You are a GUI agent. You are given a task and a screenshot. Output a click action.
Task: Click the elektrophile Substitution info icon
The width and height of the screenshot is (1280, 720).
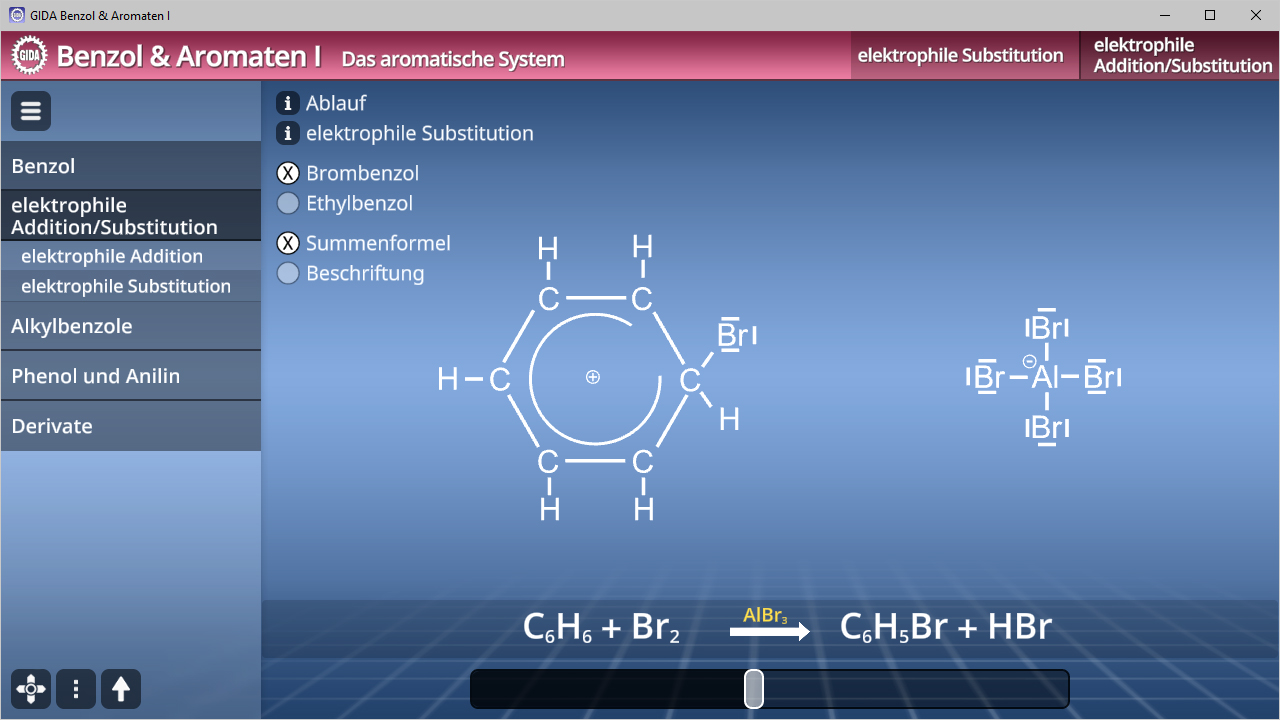(288, 133)
